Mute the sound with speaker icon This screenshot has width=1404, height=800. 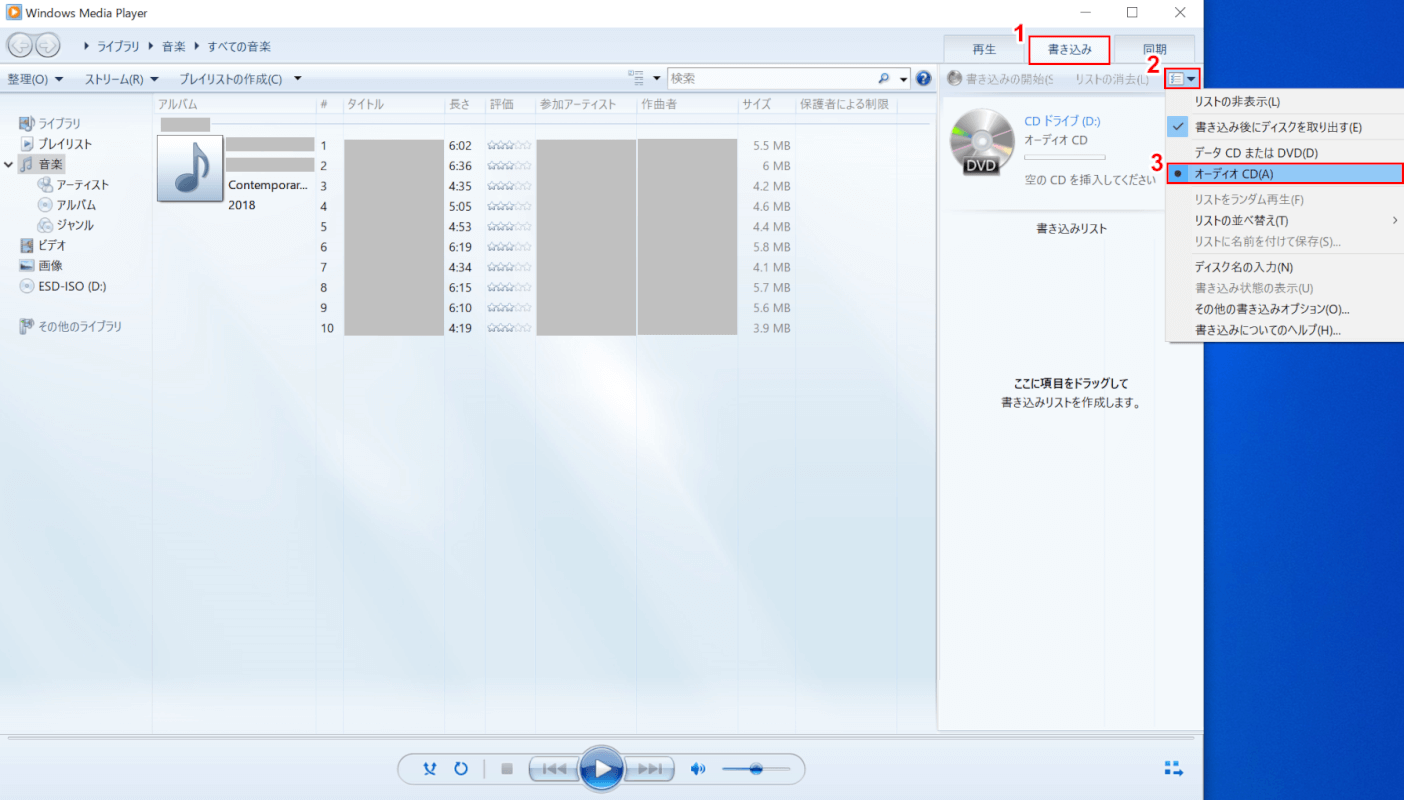[698, 769]
